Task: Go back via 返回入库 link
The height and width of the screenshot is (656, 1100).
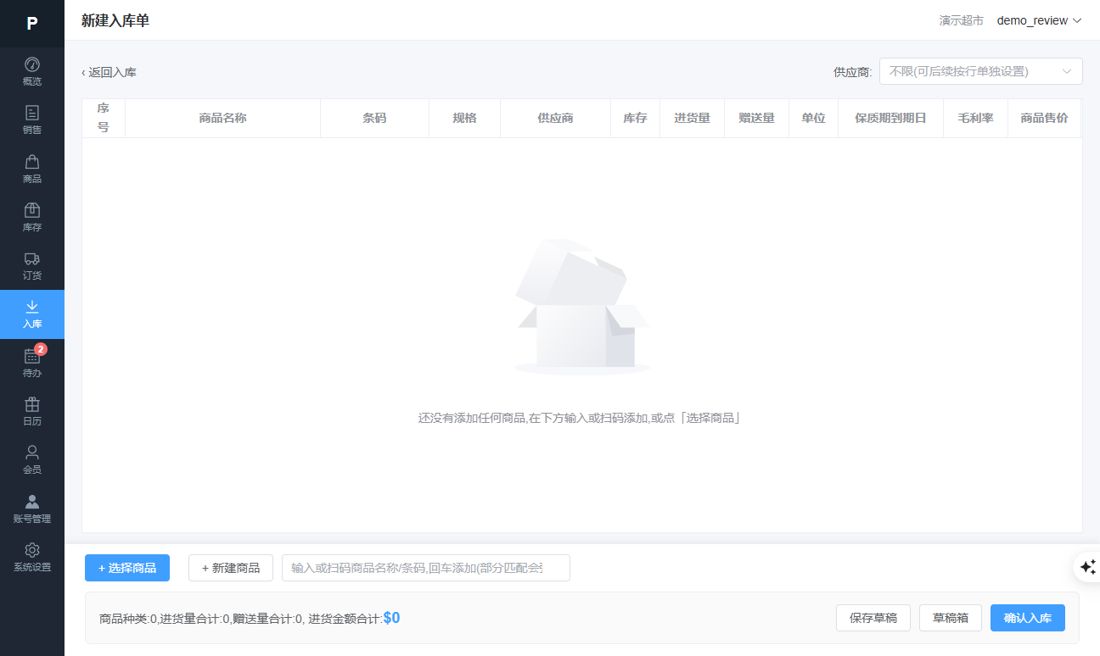Action: coord(109,72)
